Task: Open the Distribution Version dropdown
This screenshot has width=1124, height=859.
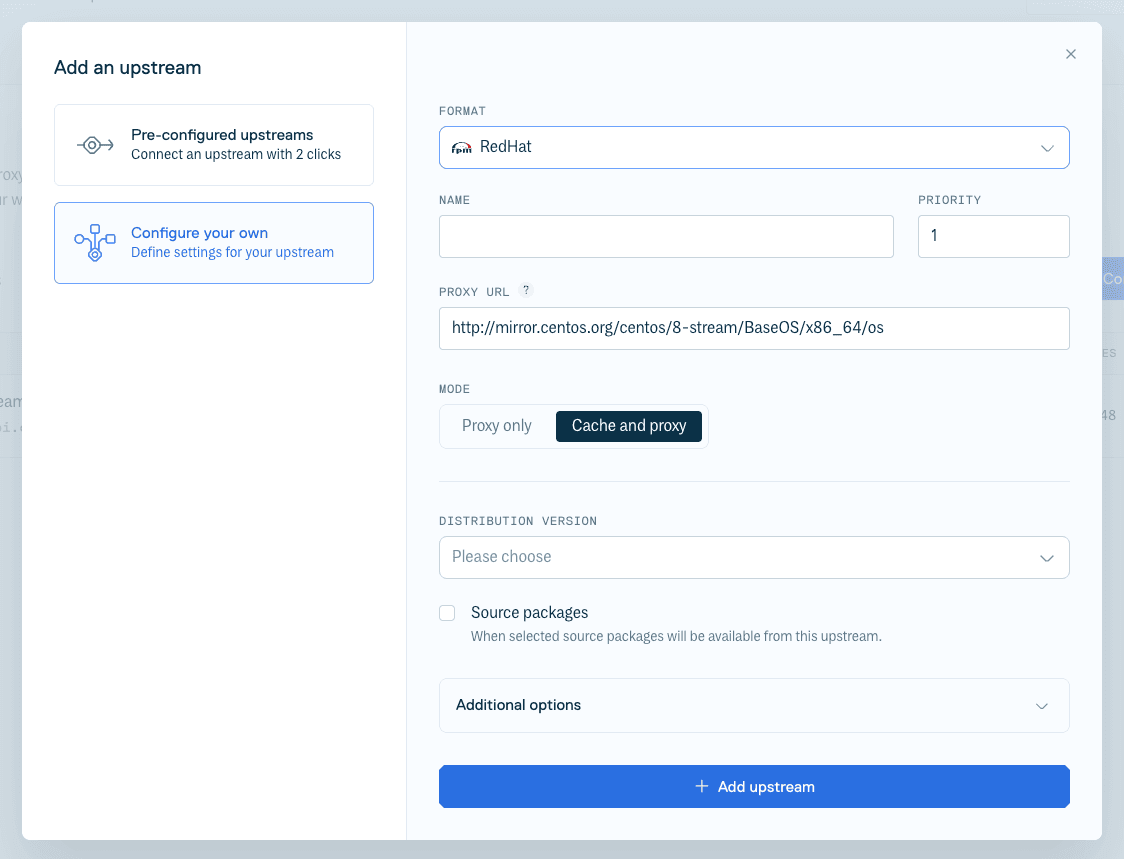Action: point(754,557)
